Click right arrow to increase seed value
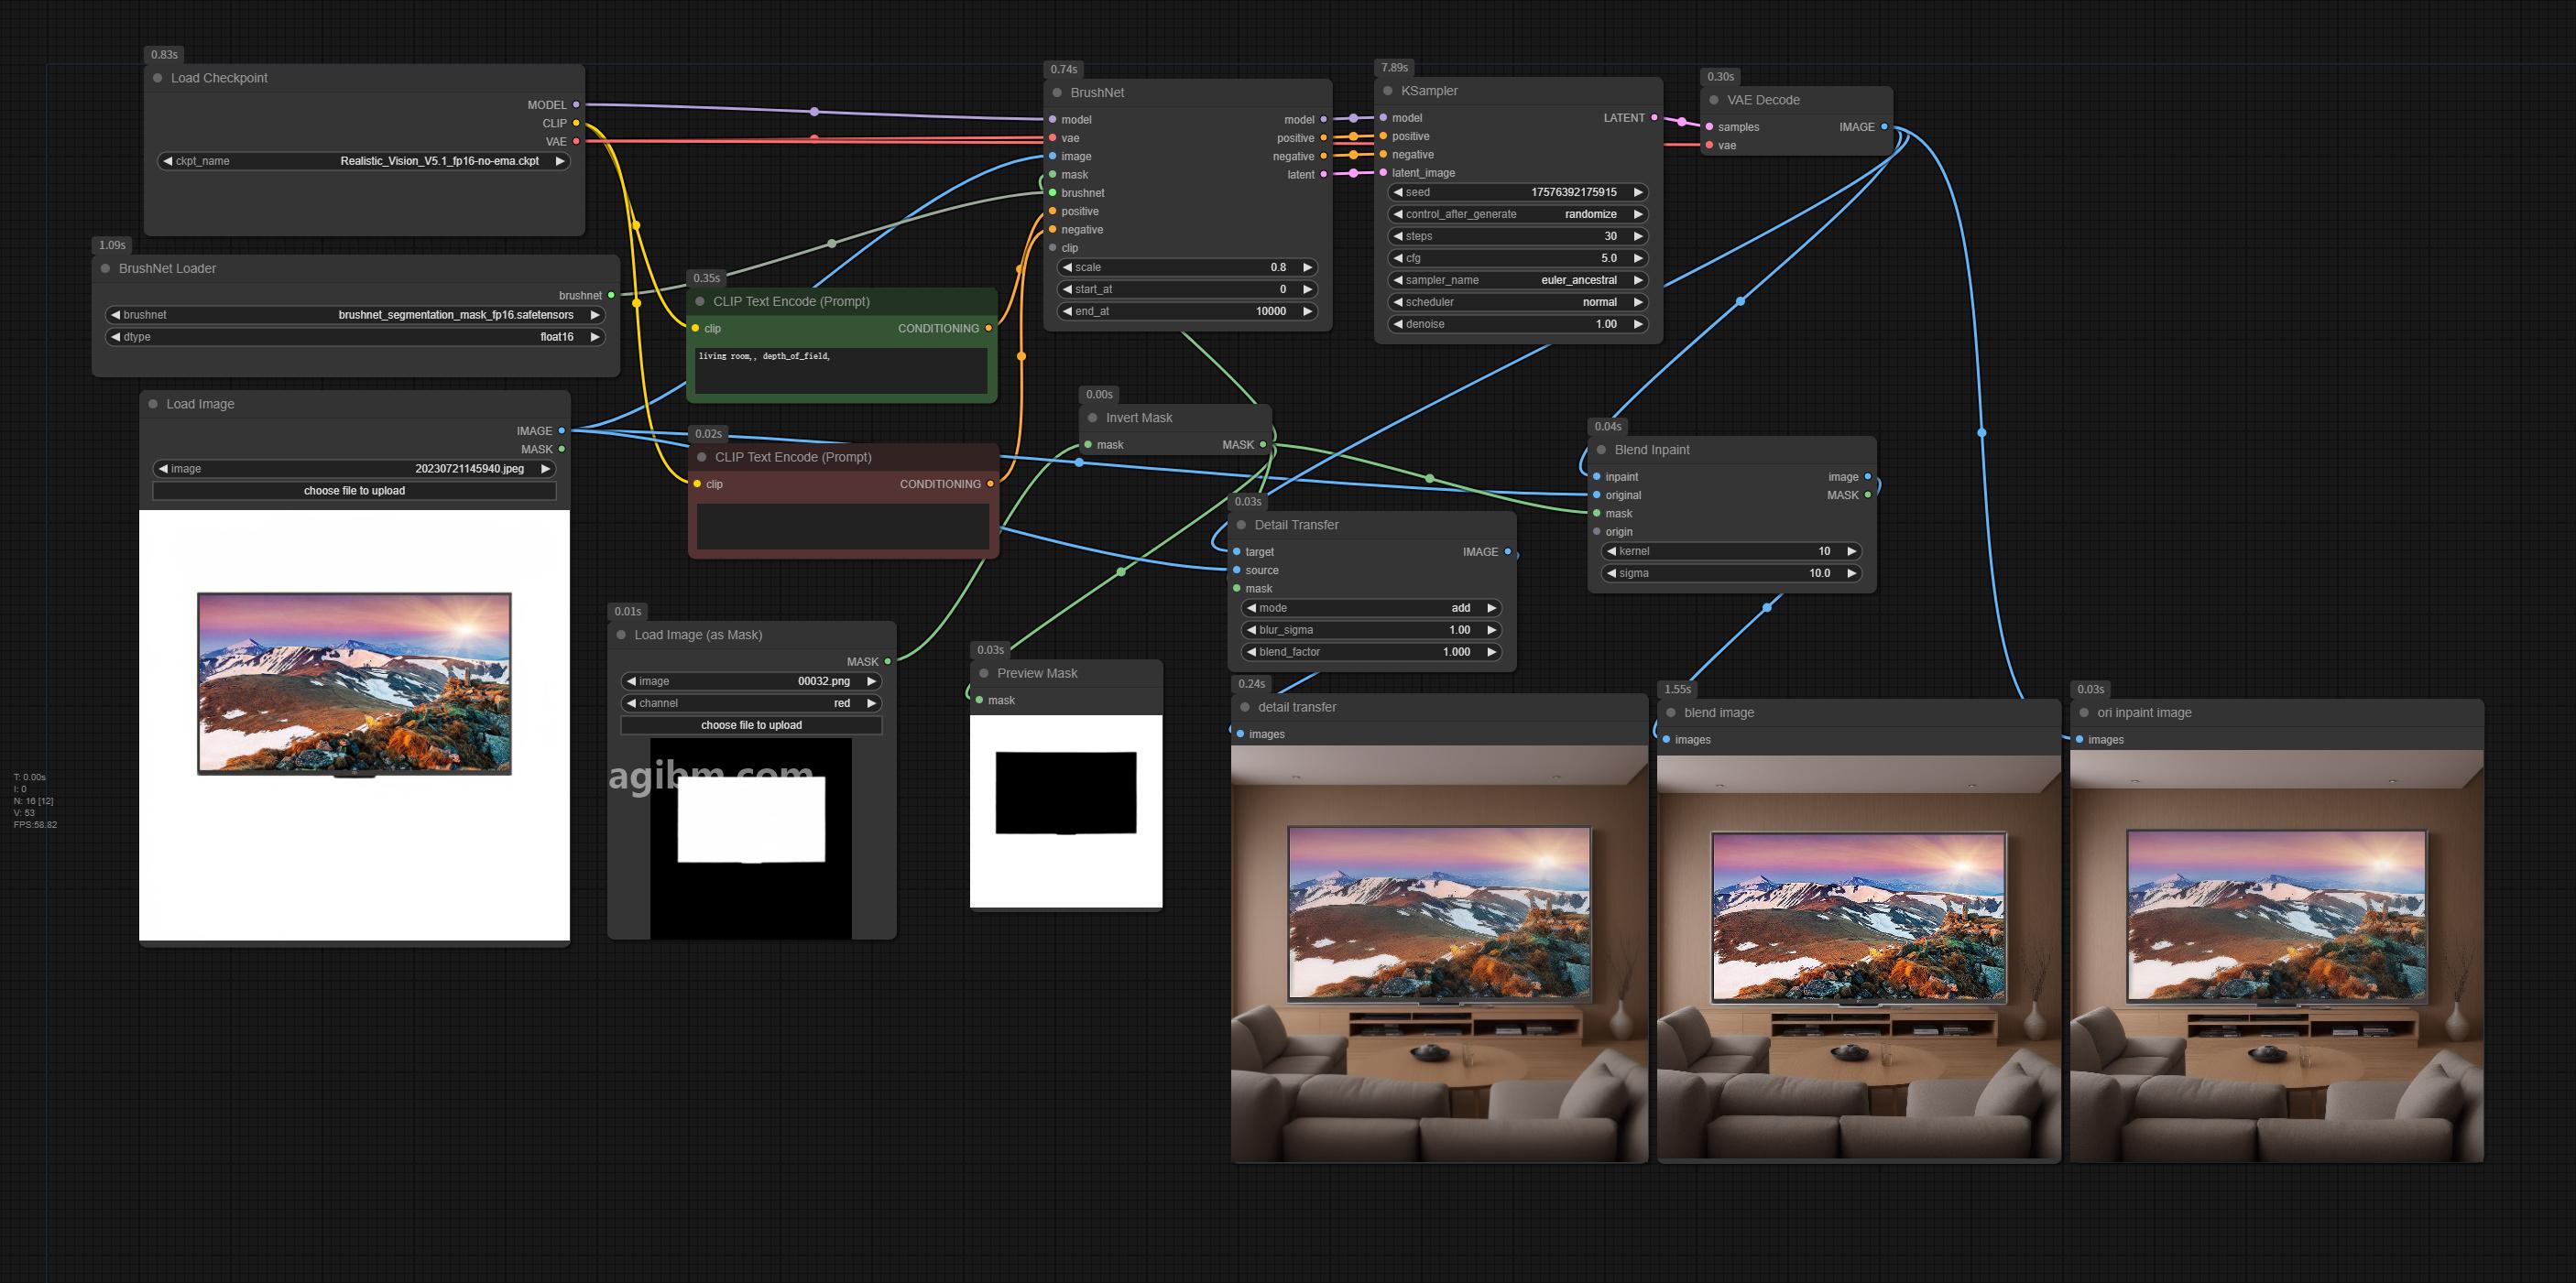 click(x=1638, y=192)
